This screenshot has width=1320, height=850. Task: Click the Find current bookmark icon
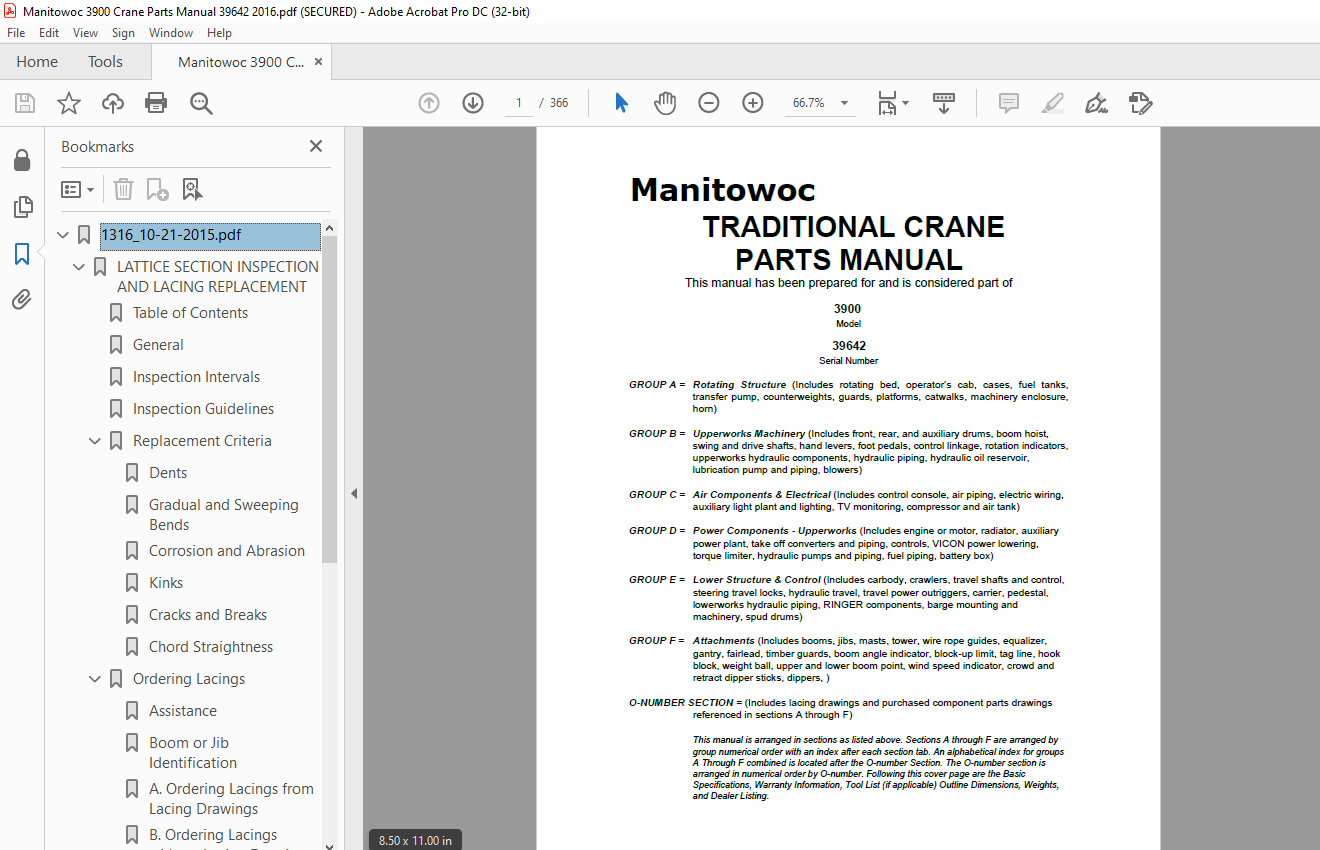pyautogui.click(x=192, y=189)
